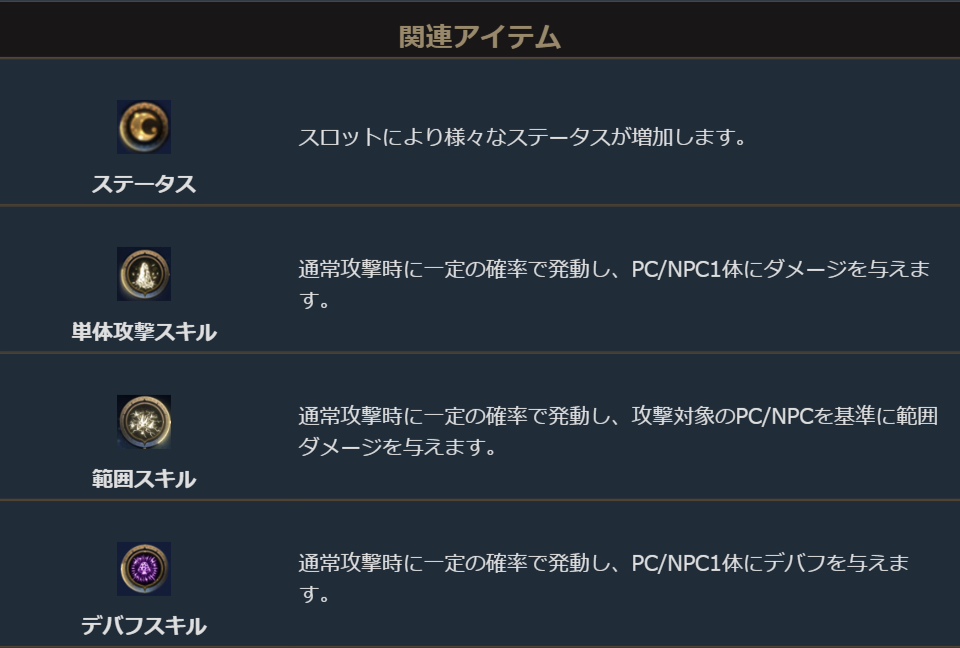Click the purple デバフスキル icon
This screenshot has height=648, width=960.
point(143,568)
